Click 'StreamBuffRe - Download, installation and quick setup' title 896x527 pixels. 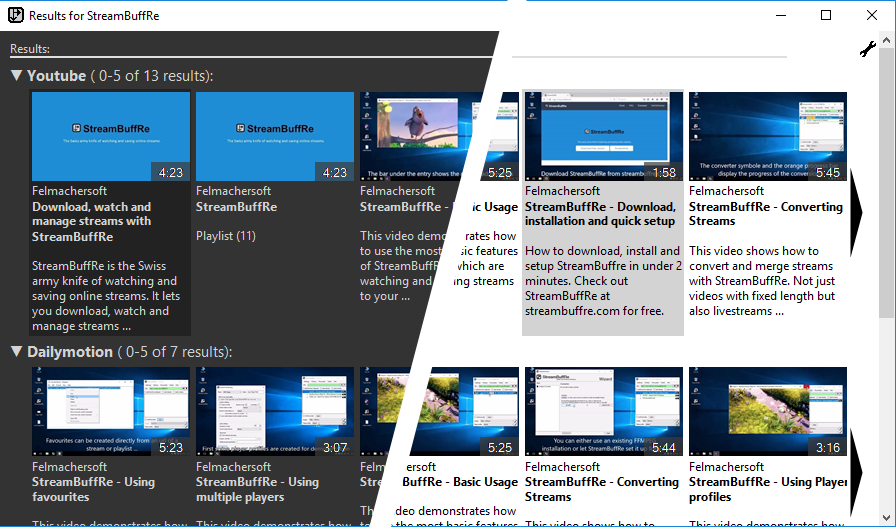[600, 214]
